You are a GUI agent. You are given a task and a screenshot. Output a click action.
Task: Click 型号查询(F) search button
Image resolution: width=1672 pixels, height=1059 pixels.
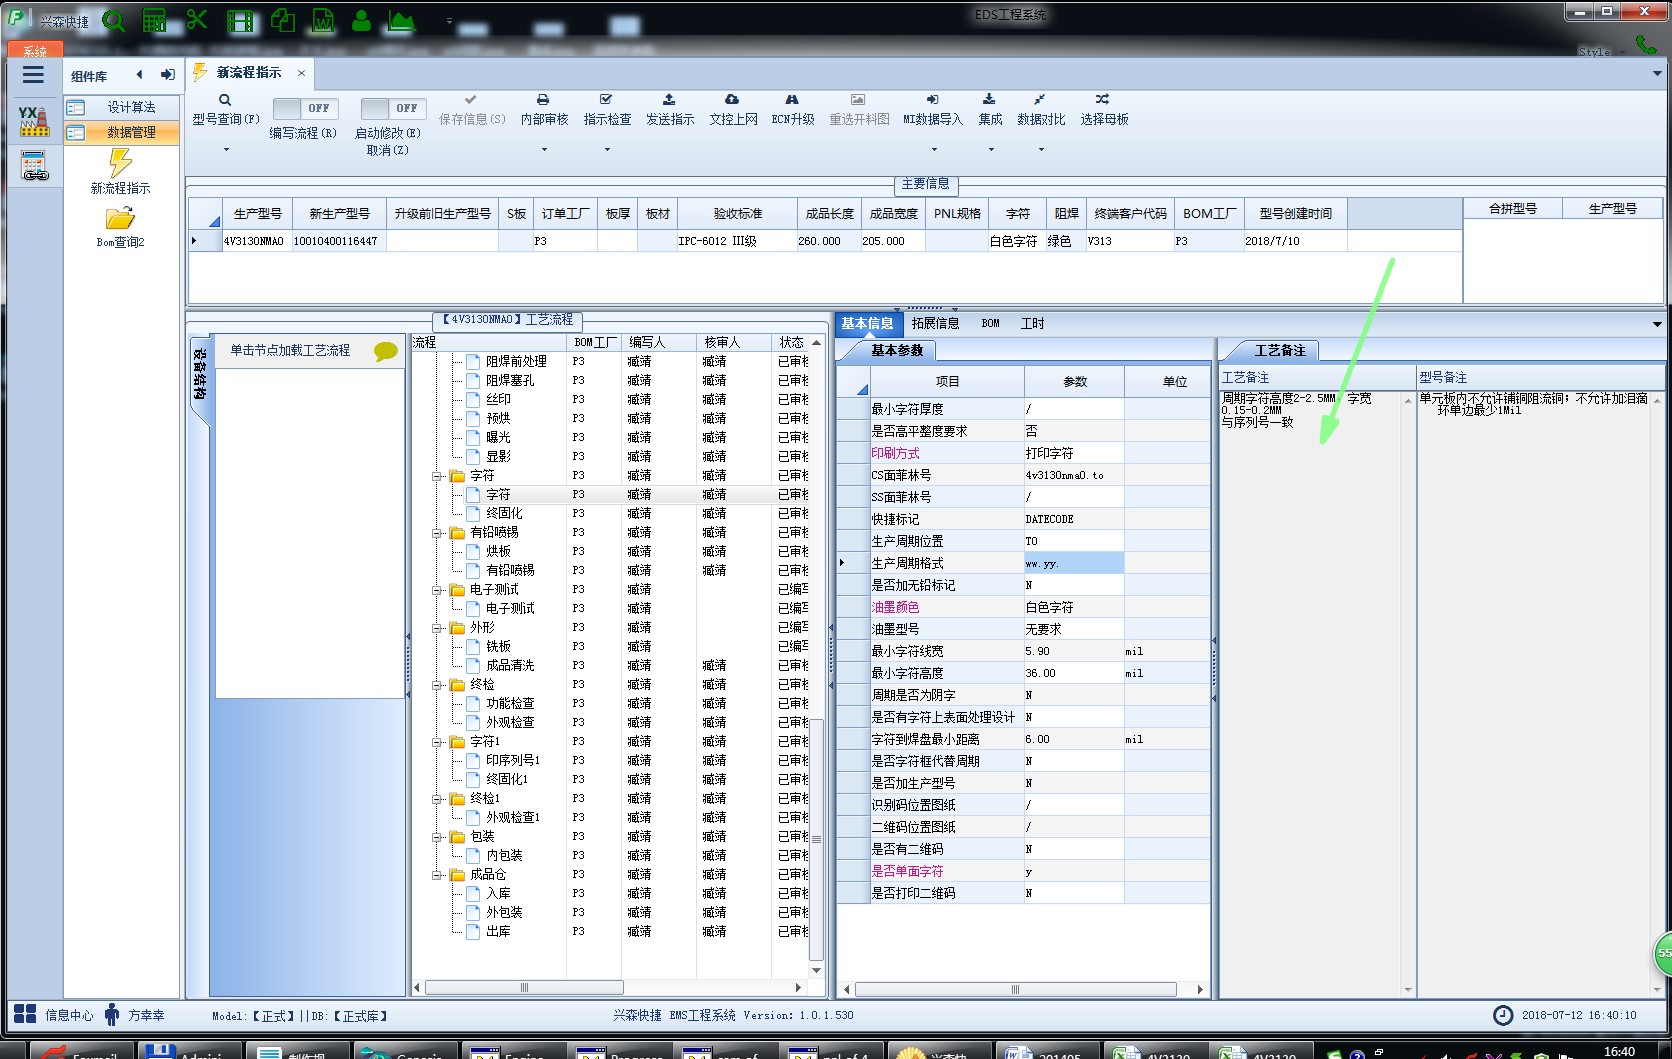226,110
